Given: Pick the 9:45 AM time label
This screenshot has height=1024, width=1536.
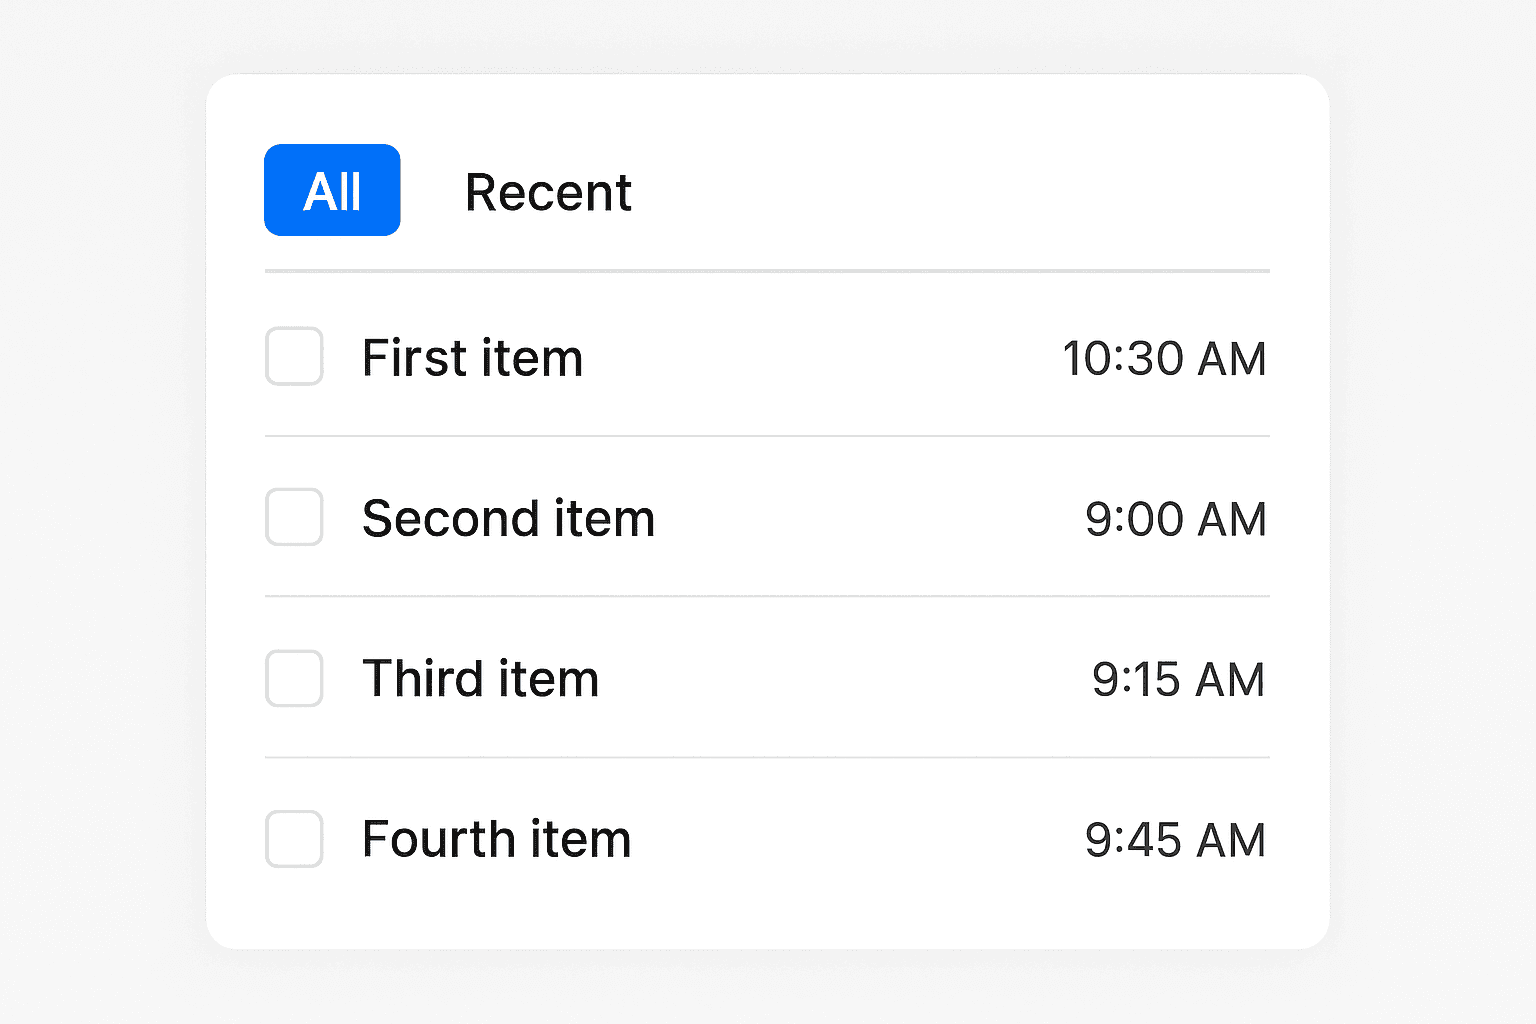Looking at the screenshot, I should click(x=1175, y=840).
